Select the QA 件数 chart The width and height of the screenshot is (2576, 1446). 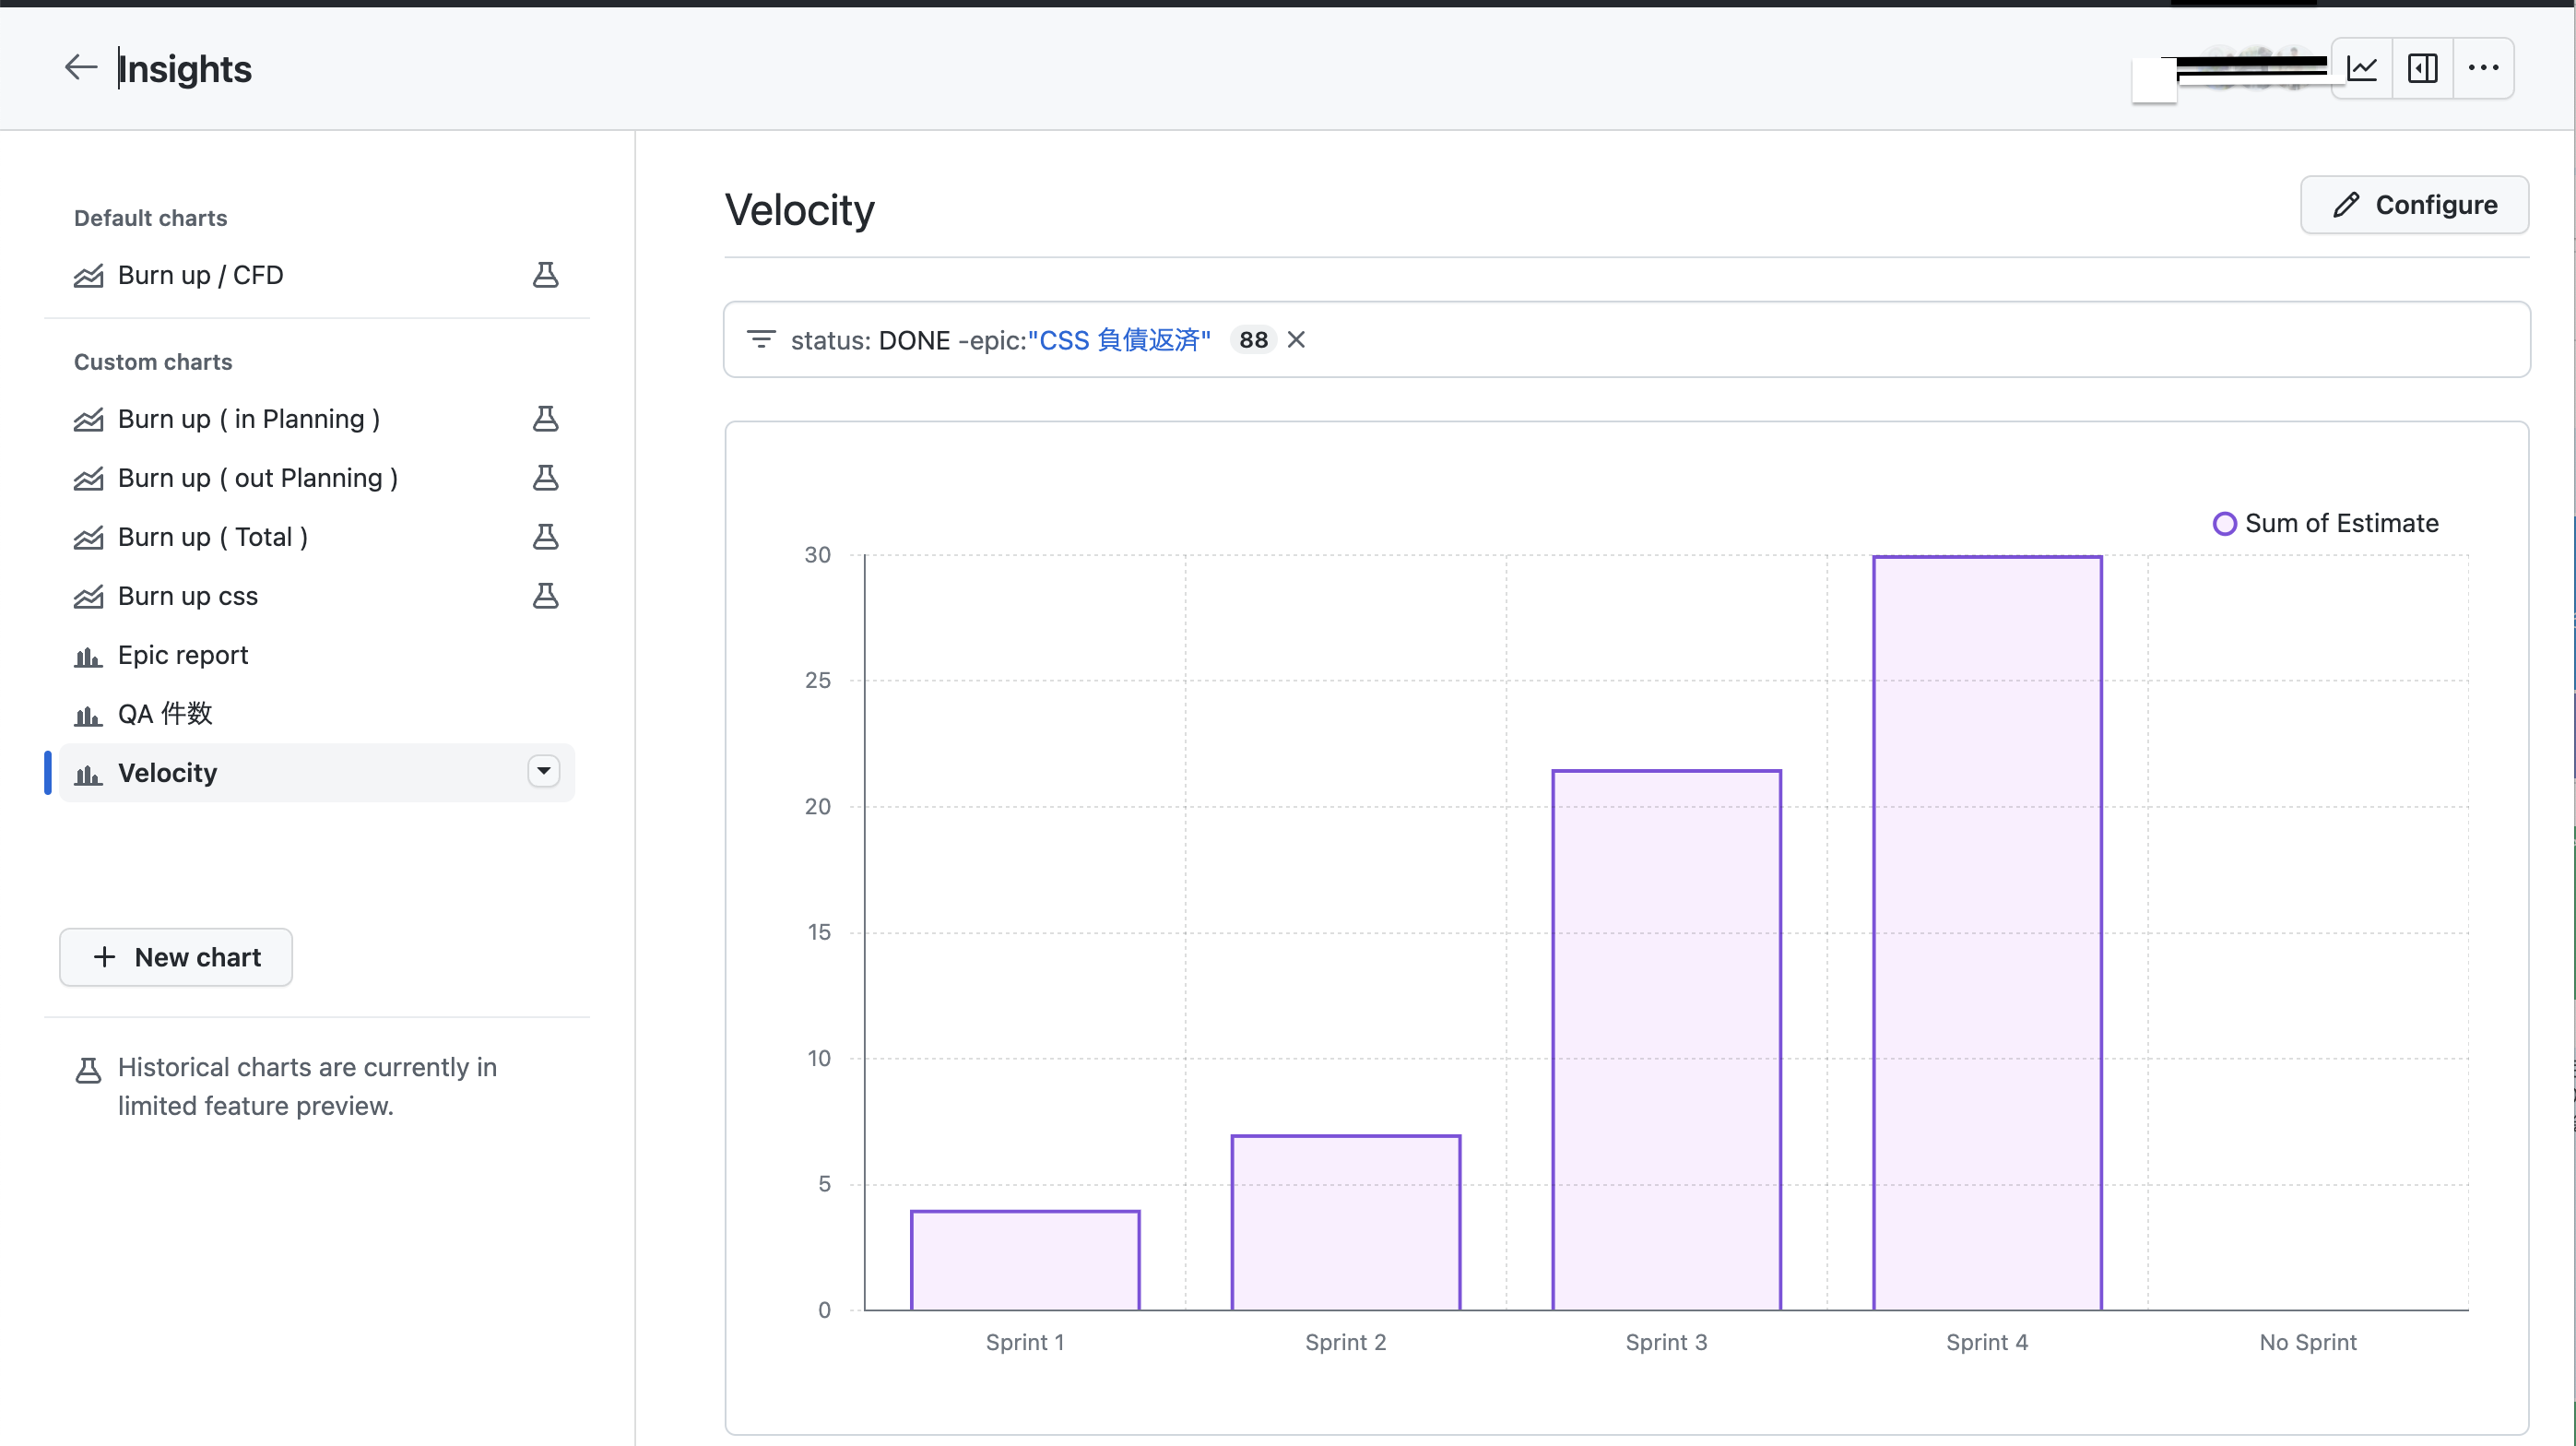point(165,714)
